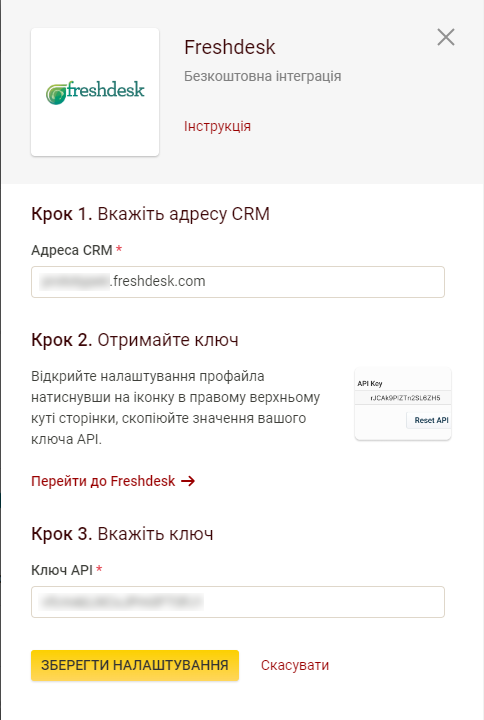
Task: Click the green freshdesk logo image
Action: click(95, 92)
